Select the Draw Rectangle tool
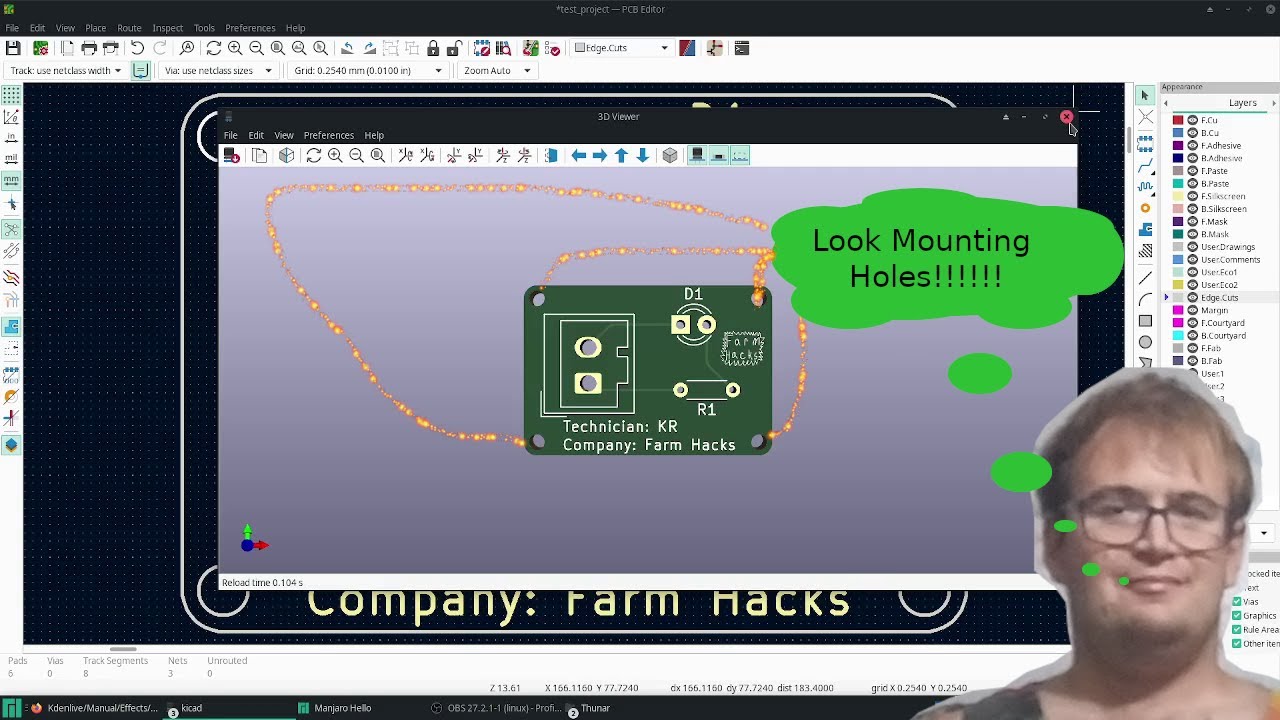1280x720 pixels. (x=1145, y=321)
